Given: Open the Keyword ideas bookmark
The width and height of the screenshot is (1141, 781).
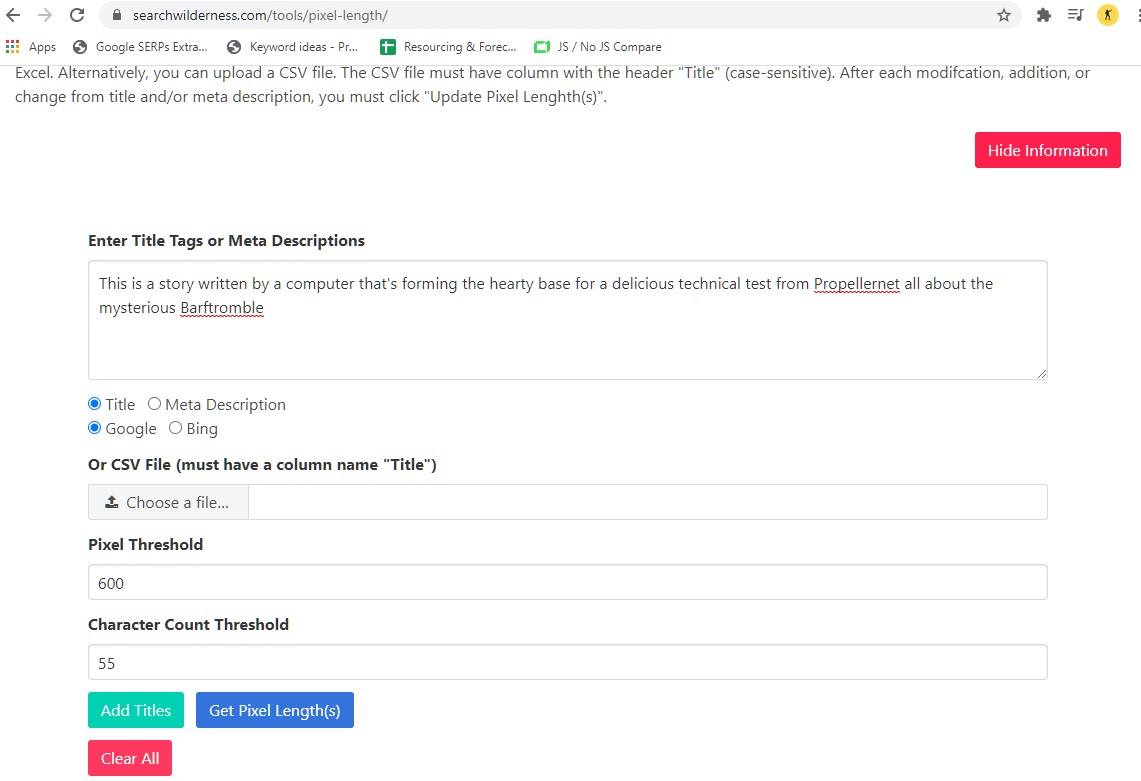Looking at the screenshot, I should click(293, 47).
